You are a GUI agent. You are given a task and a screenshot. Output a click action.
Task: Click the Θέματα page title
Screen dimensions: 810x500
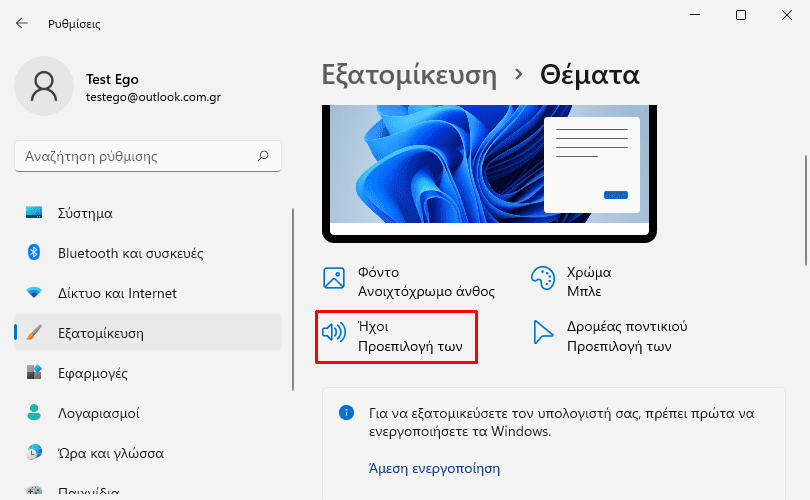click(x=589, y=75)
